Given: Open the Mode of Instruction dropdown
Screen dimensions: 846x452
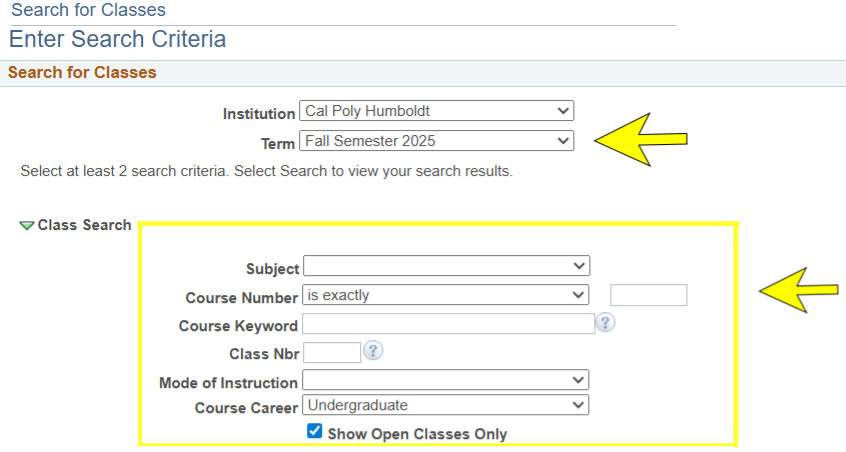Looking at the screenshot, I should (x=446, y=380).
